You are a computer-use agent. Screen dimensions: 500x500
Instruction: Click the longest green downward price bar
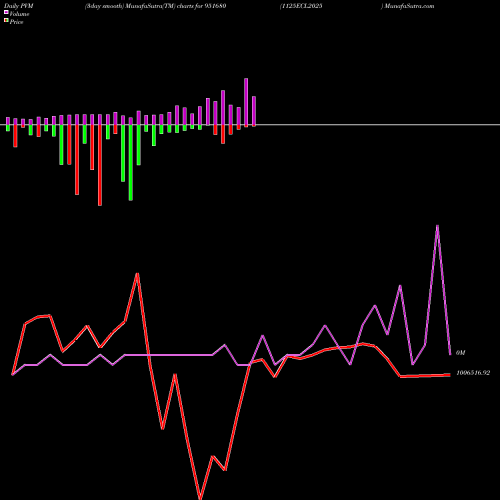pos(131,163)
